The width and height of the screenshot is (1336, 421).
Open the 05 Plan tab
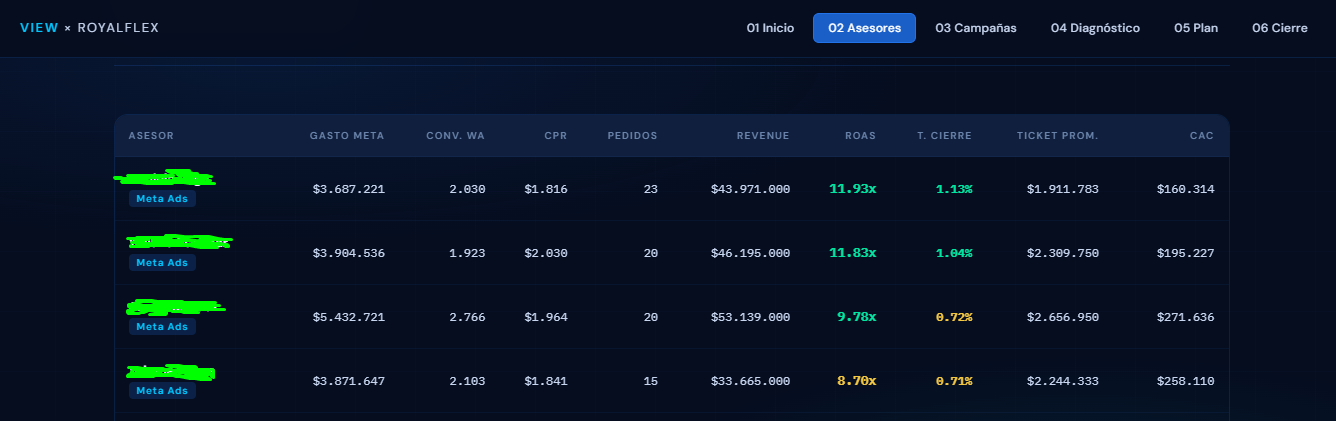1196,28
